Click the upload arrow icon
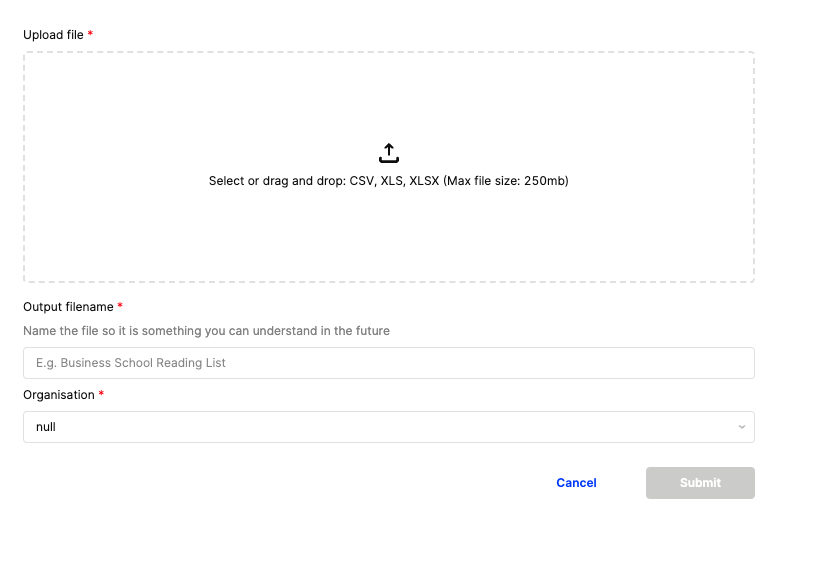 pyautogui.click(x=389, y=153)
